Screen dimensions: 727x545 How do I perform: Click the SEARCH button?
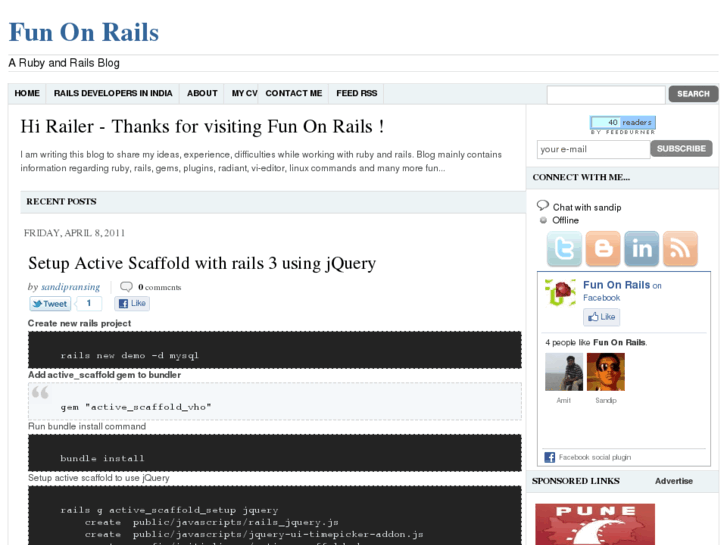click(693, 94)
